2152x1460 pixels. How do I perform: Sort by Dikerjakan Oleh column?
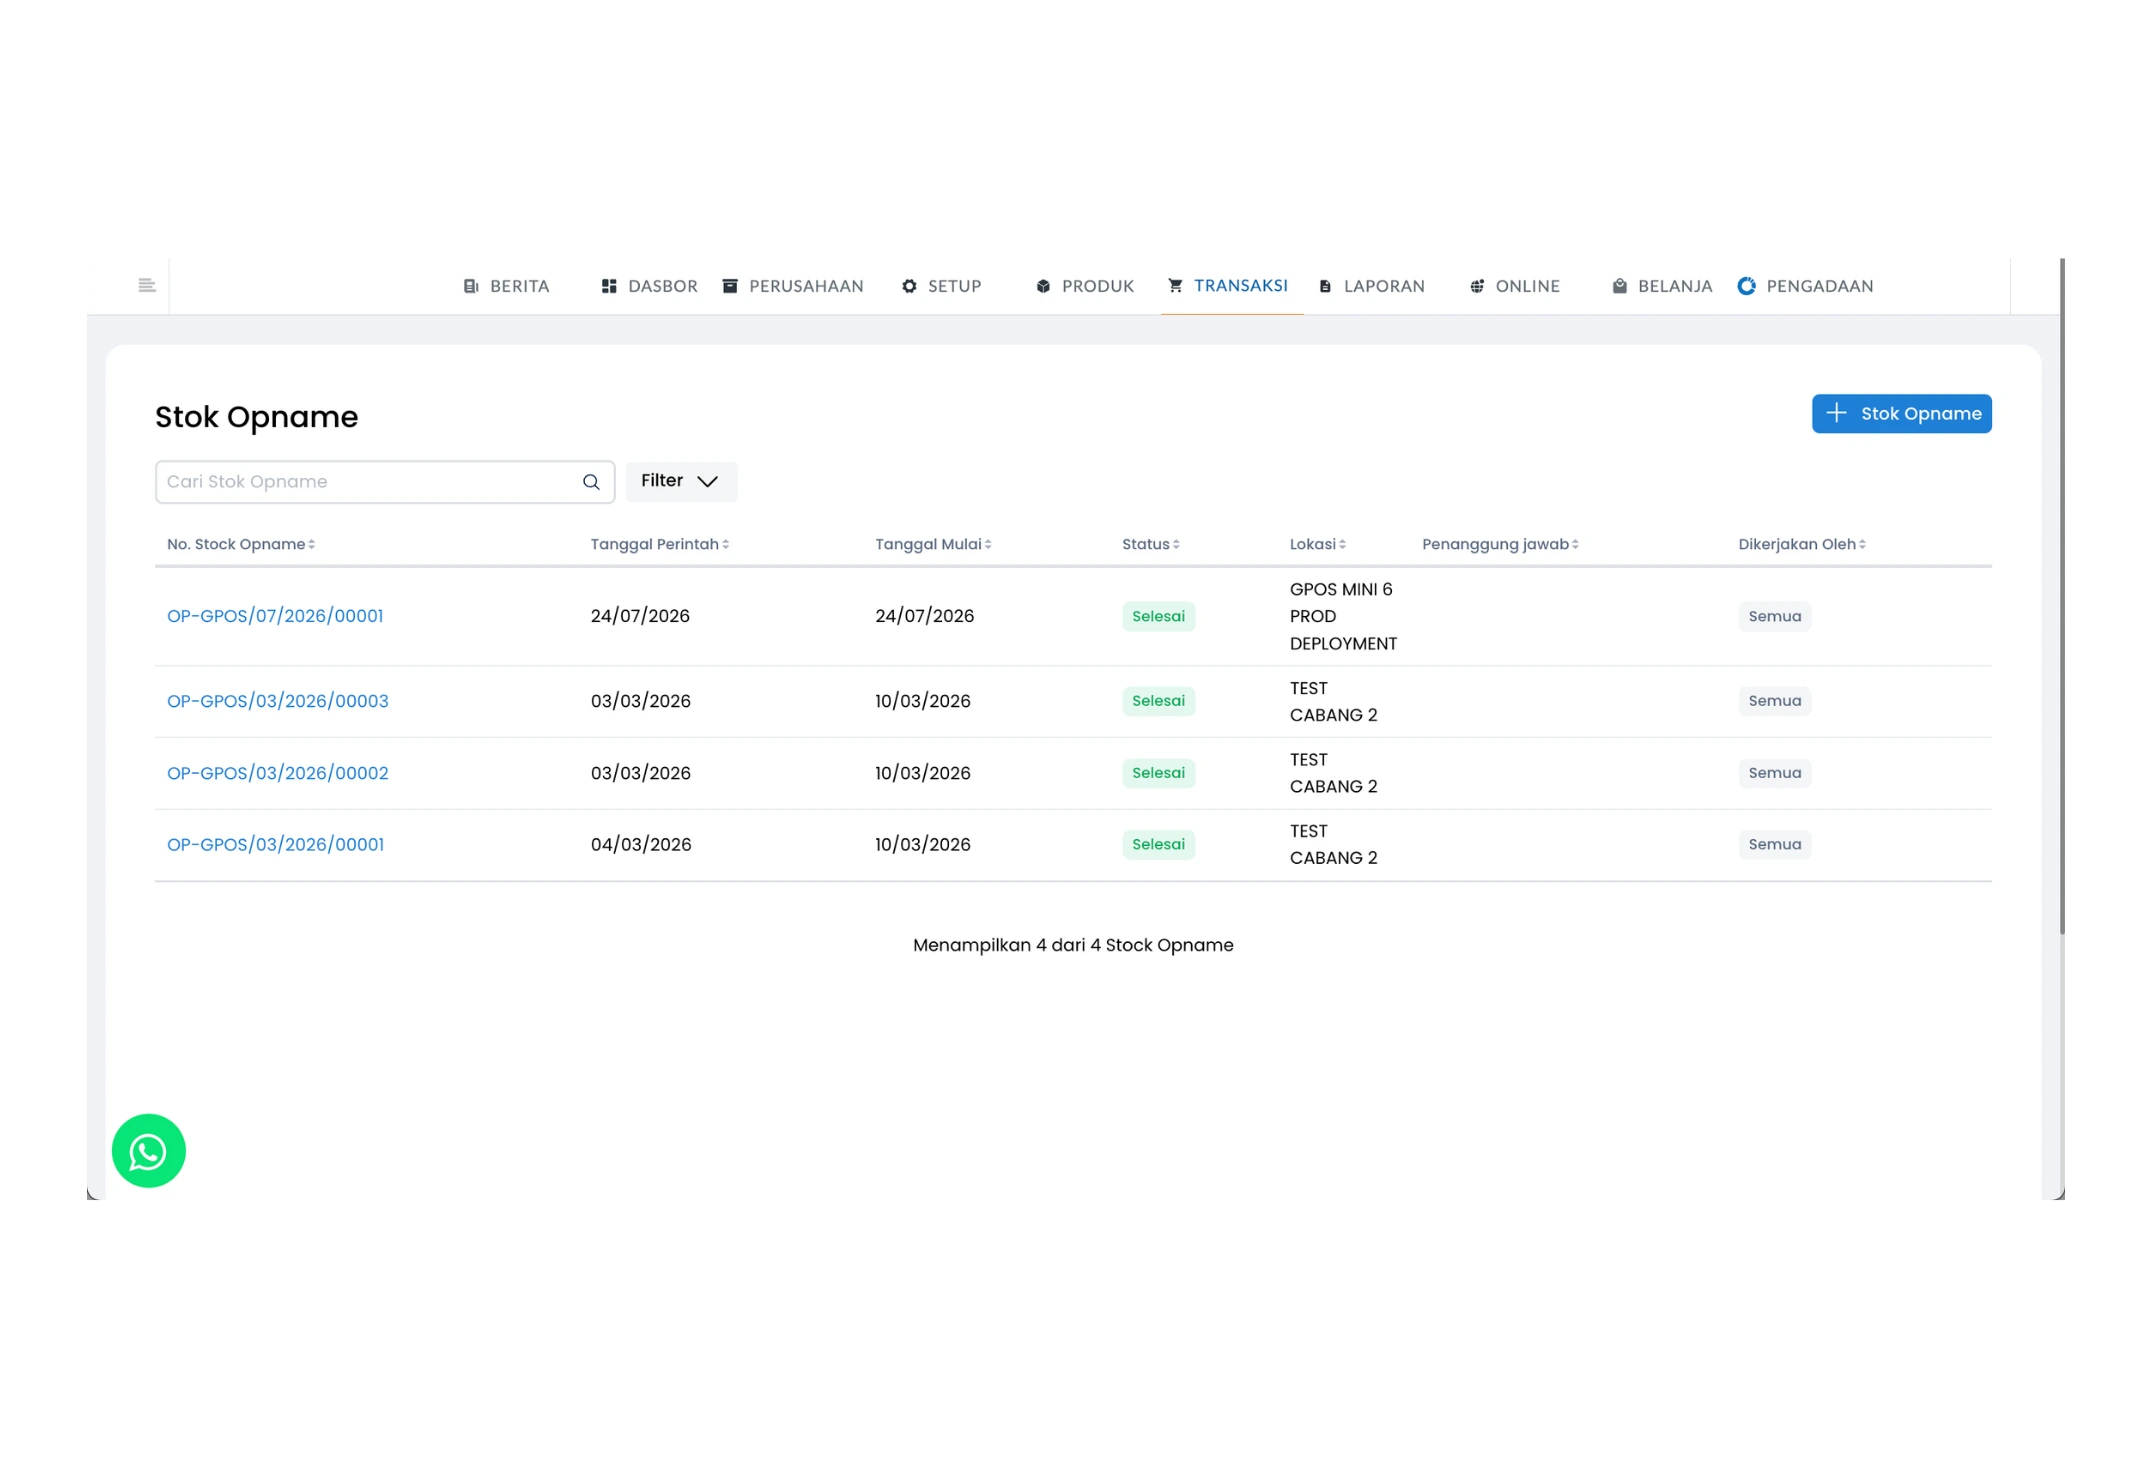(x=1802, y=544)
